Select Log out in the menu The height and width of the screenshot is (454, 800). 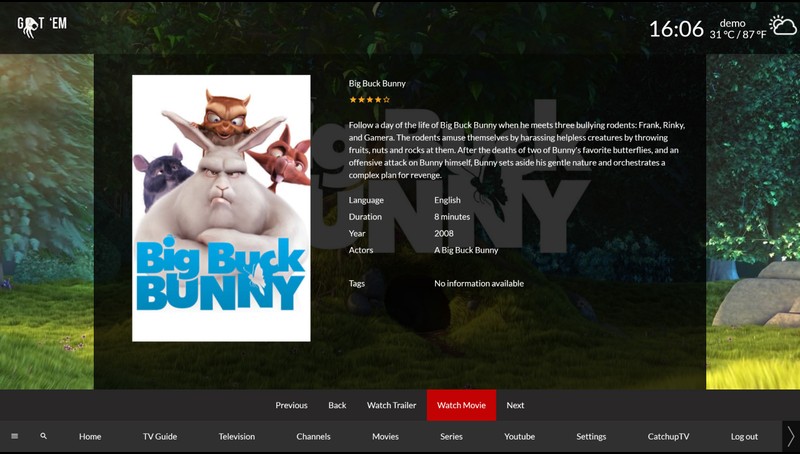744,437
